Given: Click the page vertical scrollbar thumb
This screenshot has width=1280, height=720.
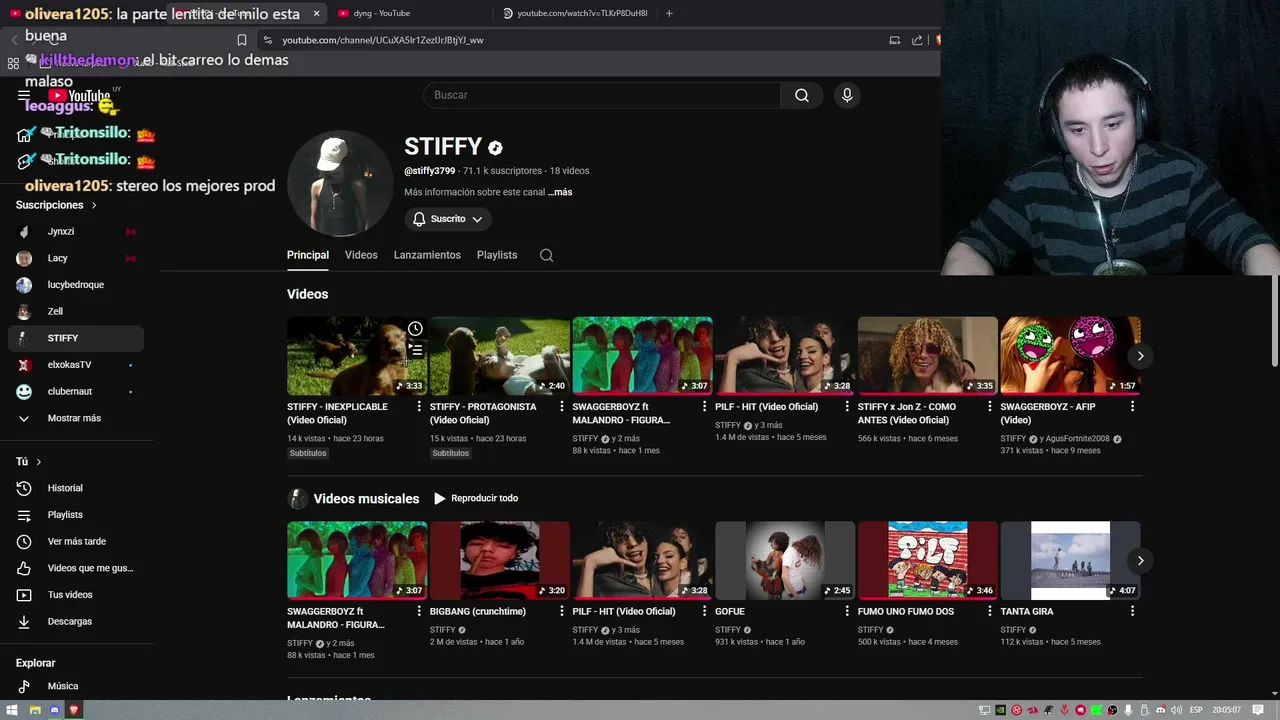Looking at the screenshot, I should (1274, 321).
